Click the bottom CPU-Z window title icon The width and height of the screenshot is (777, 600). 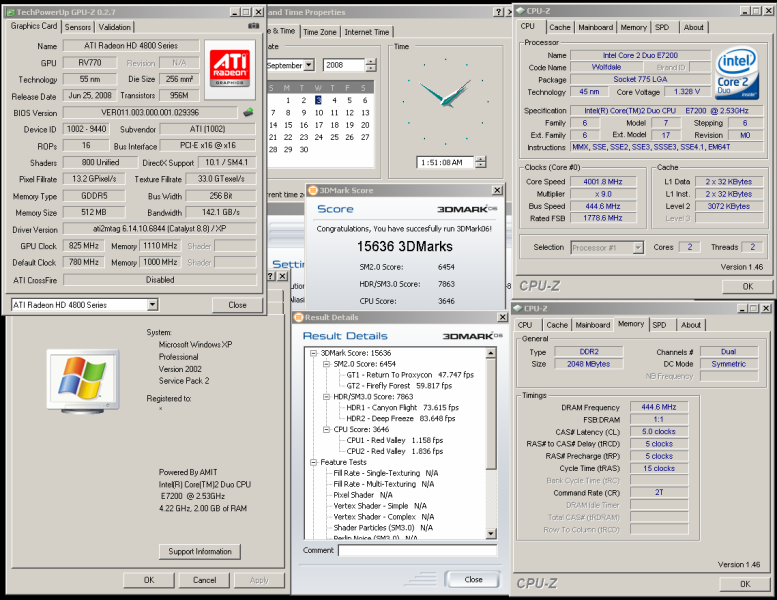[x=518, y=308]
